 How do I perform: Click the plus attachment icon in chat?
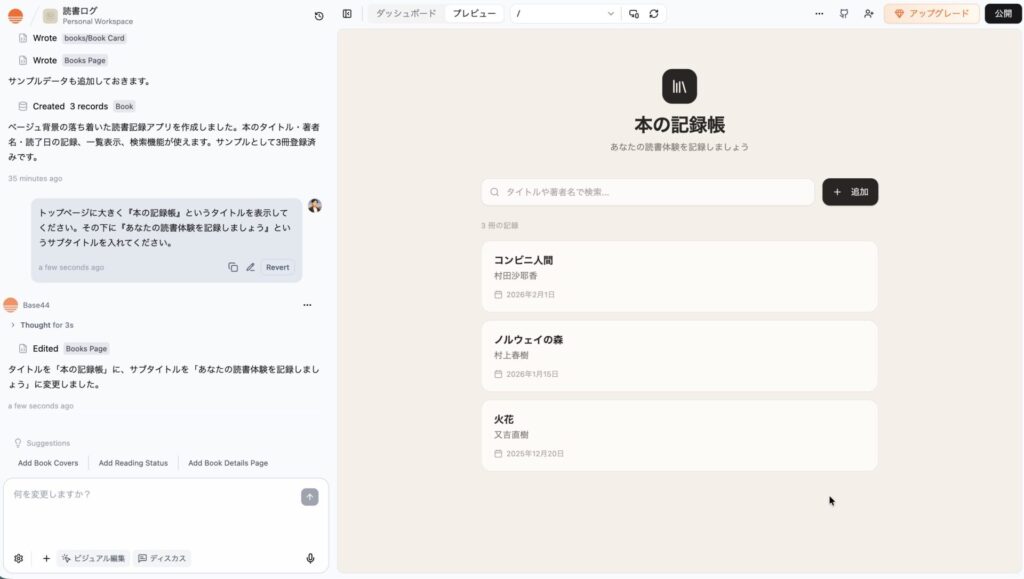click(x=46, y=558)
